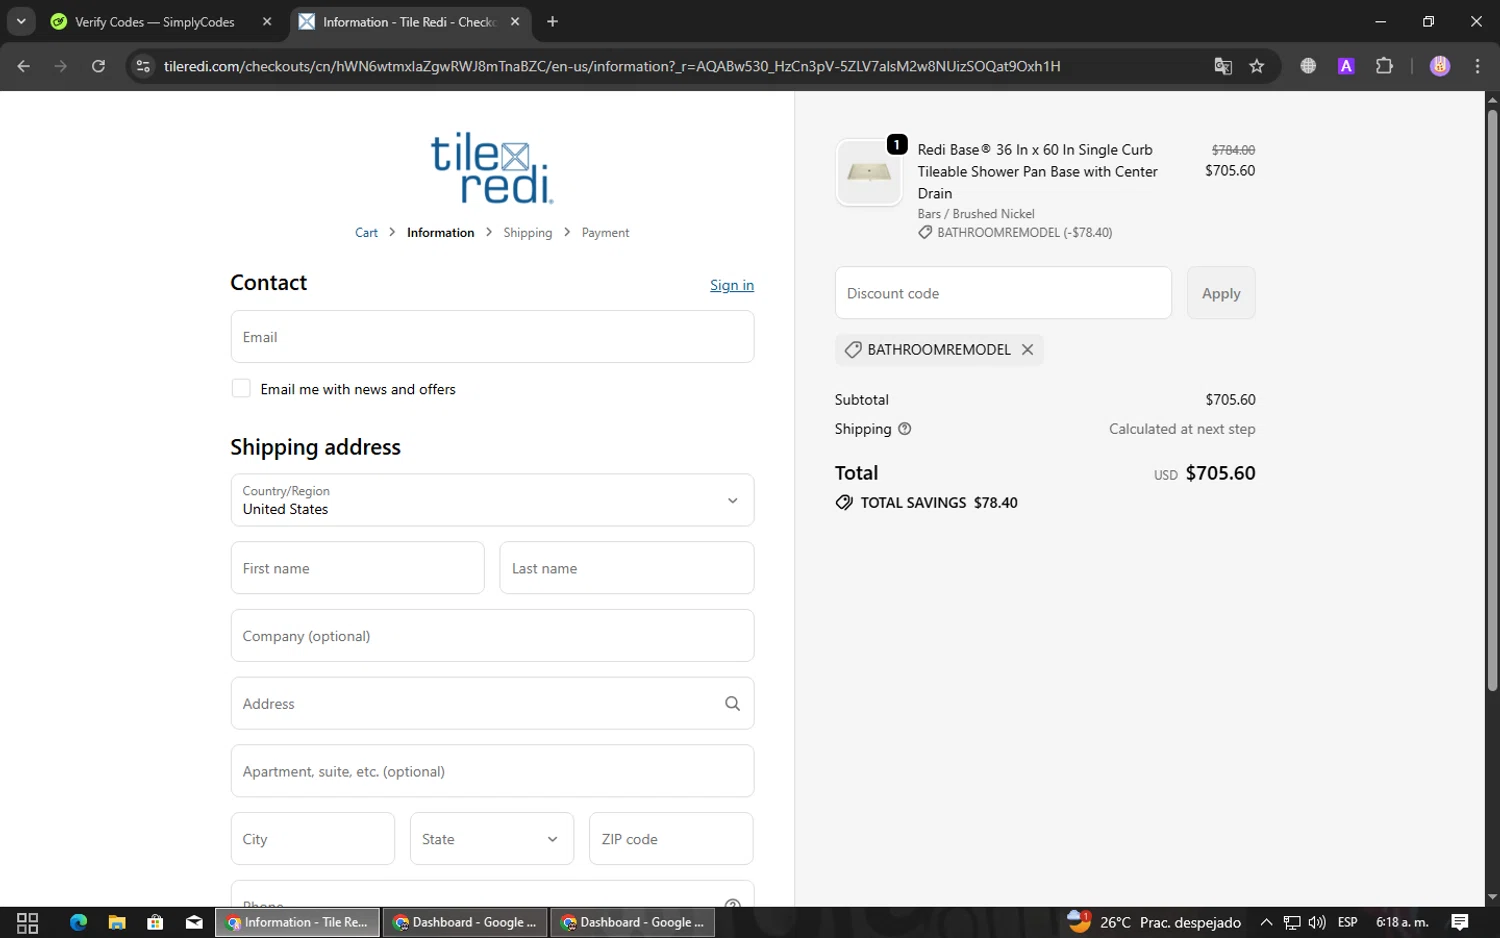Switch to the Verify Codes SimplyCodes tab
1500x938 pixels.
click(155, 21)
